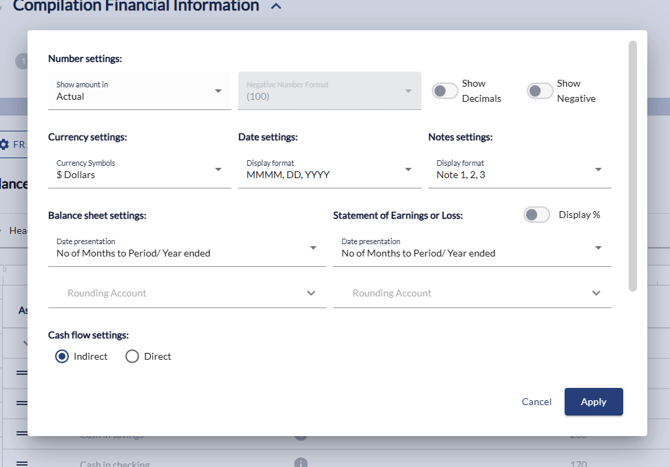Open Notes display format dropdown
The width and height of the screenshot is (670, 467).
(x=519, y=169)
